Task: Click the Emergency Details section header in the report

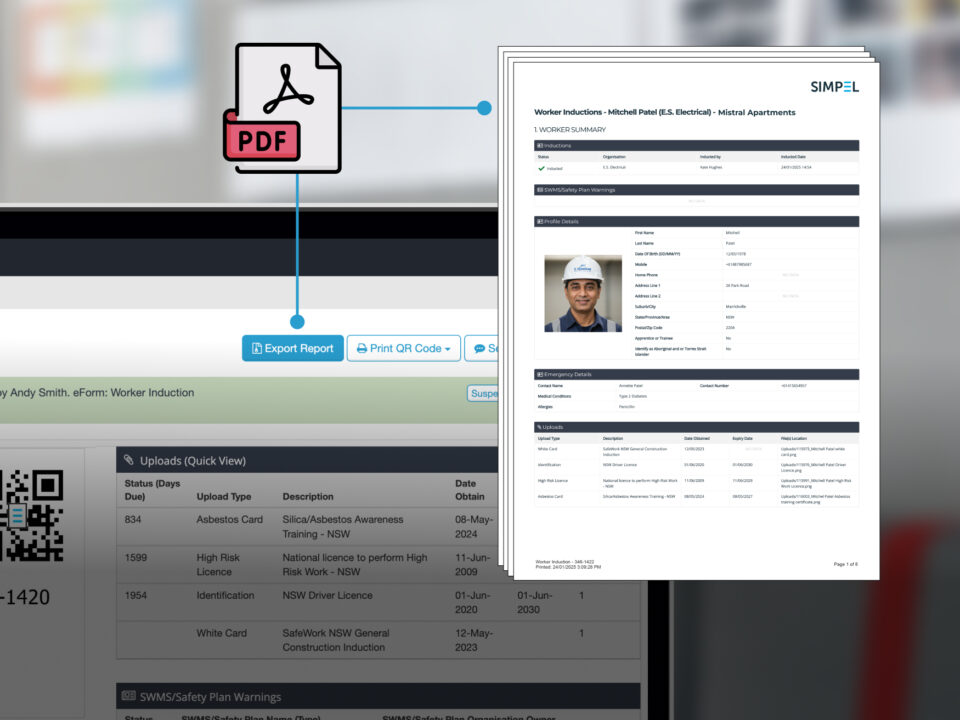Action: click(x=696, y=374)
